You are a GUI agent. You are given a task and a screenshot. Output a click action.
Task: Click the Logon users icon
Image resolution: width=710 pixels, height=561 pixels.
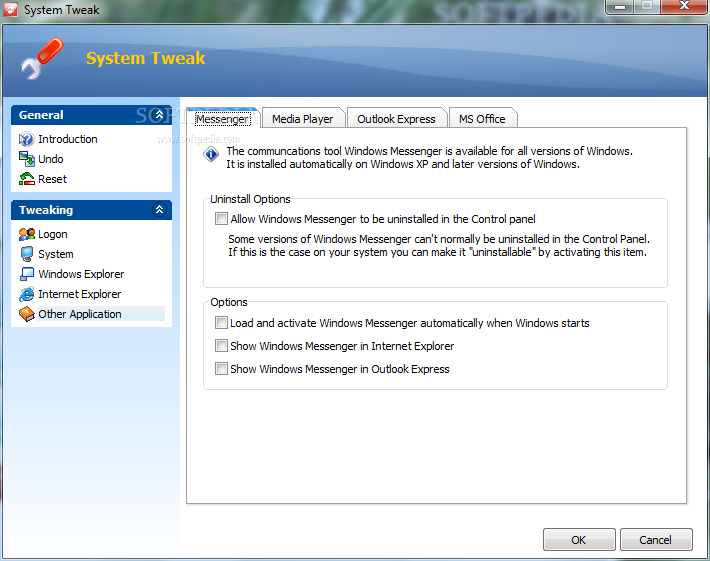coord(26,234)
